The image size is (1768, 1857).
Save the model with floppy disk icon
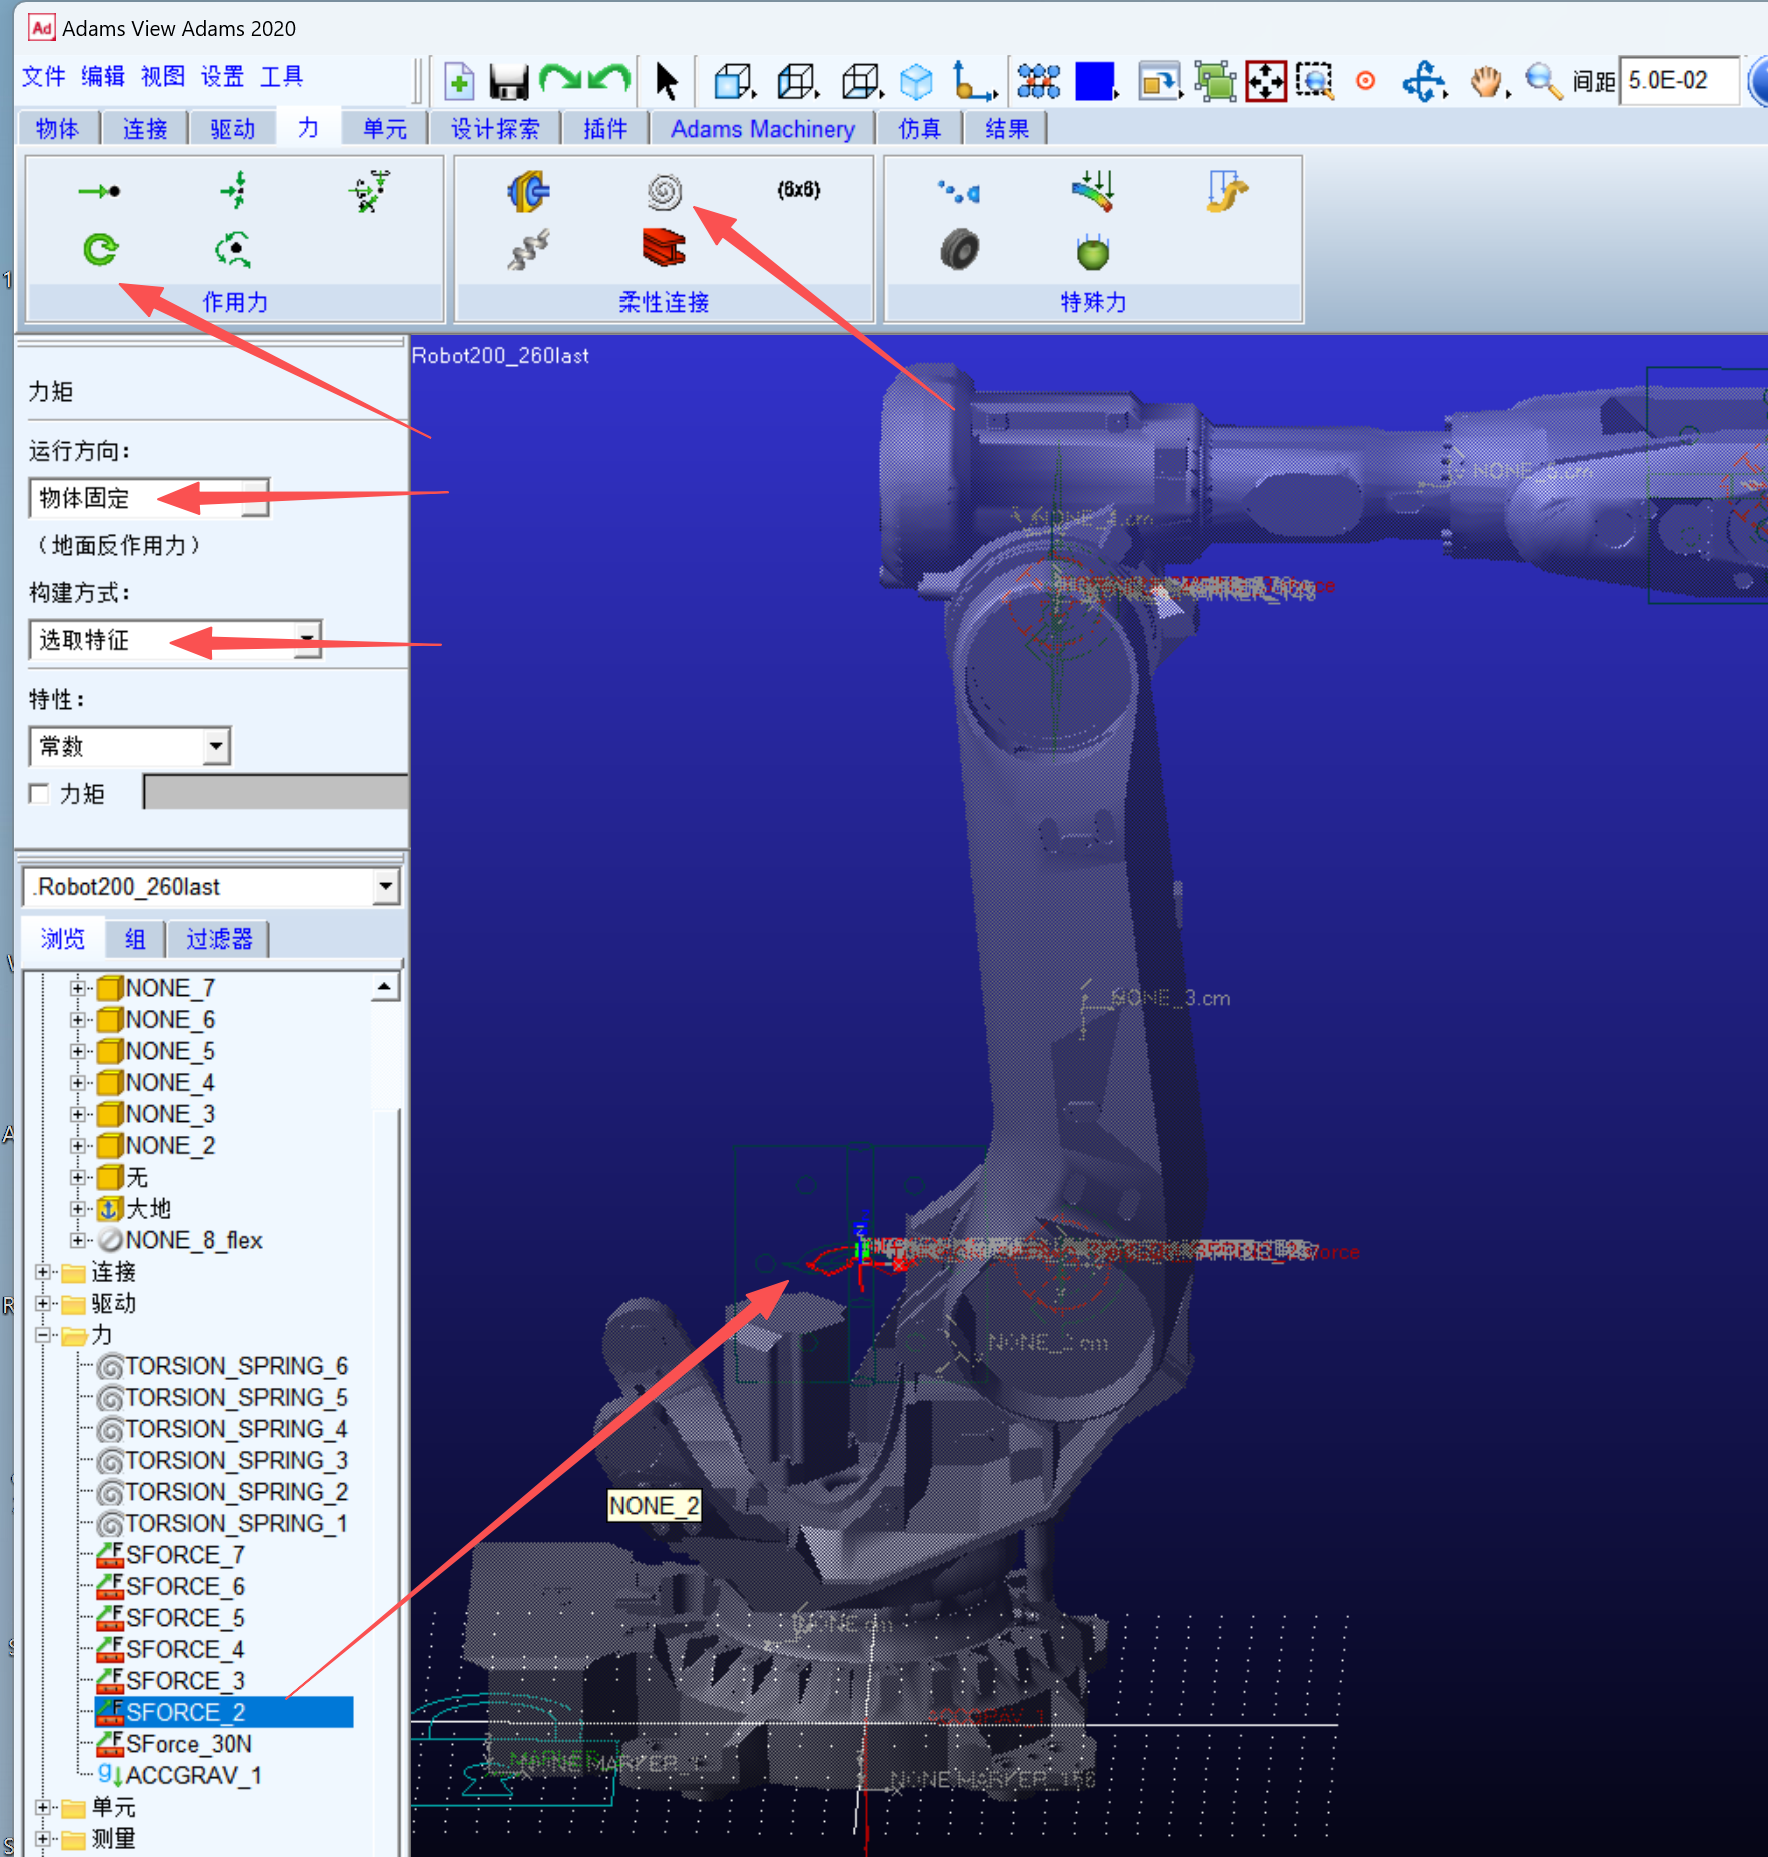click(508, 81)
